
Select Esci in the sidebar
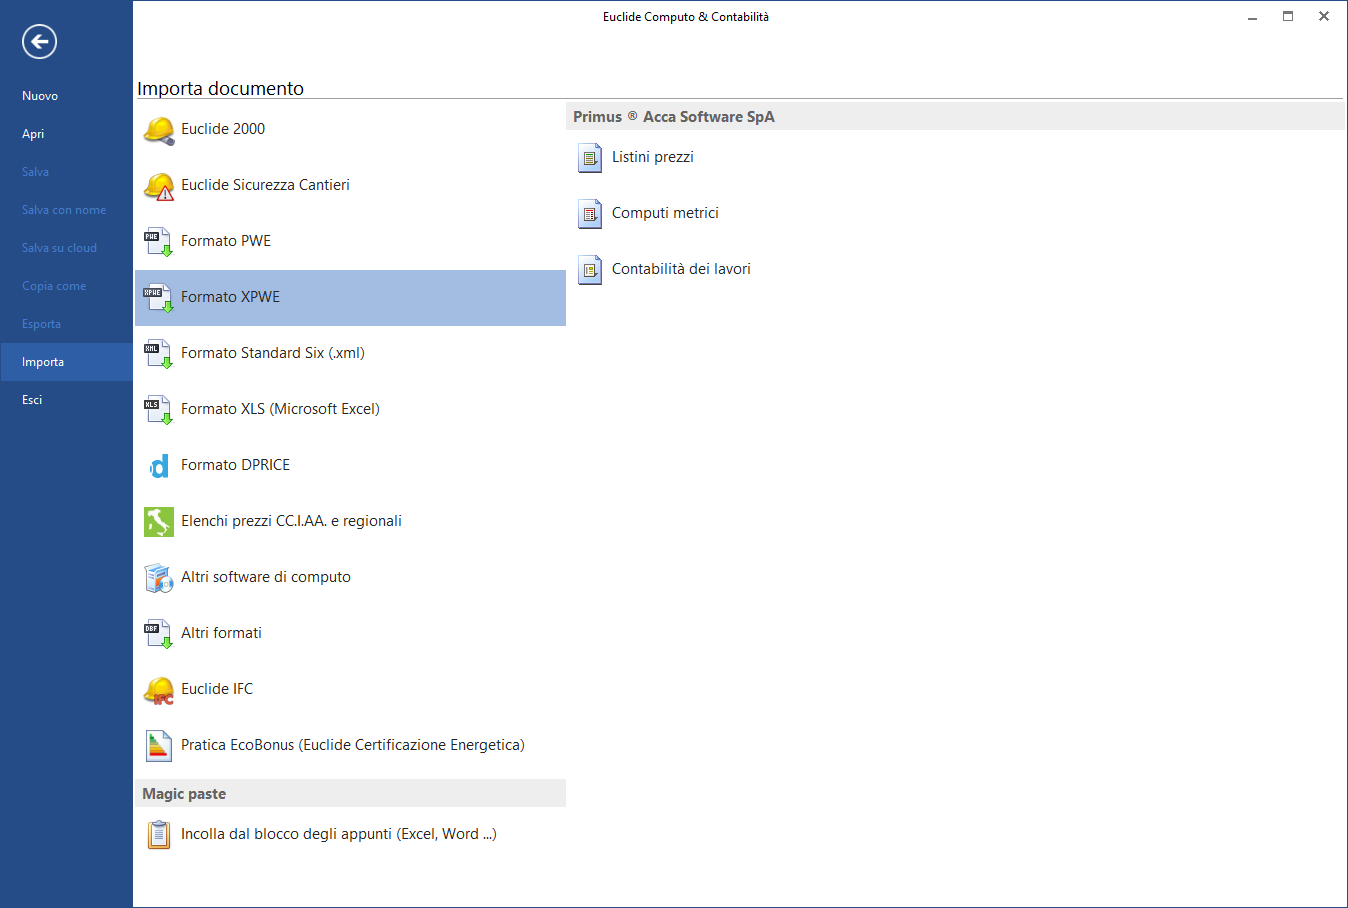click(32, 400)
